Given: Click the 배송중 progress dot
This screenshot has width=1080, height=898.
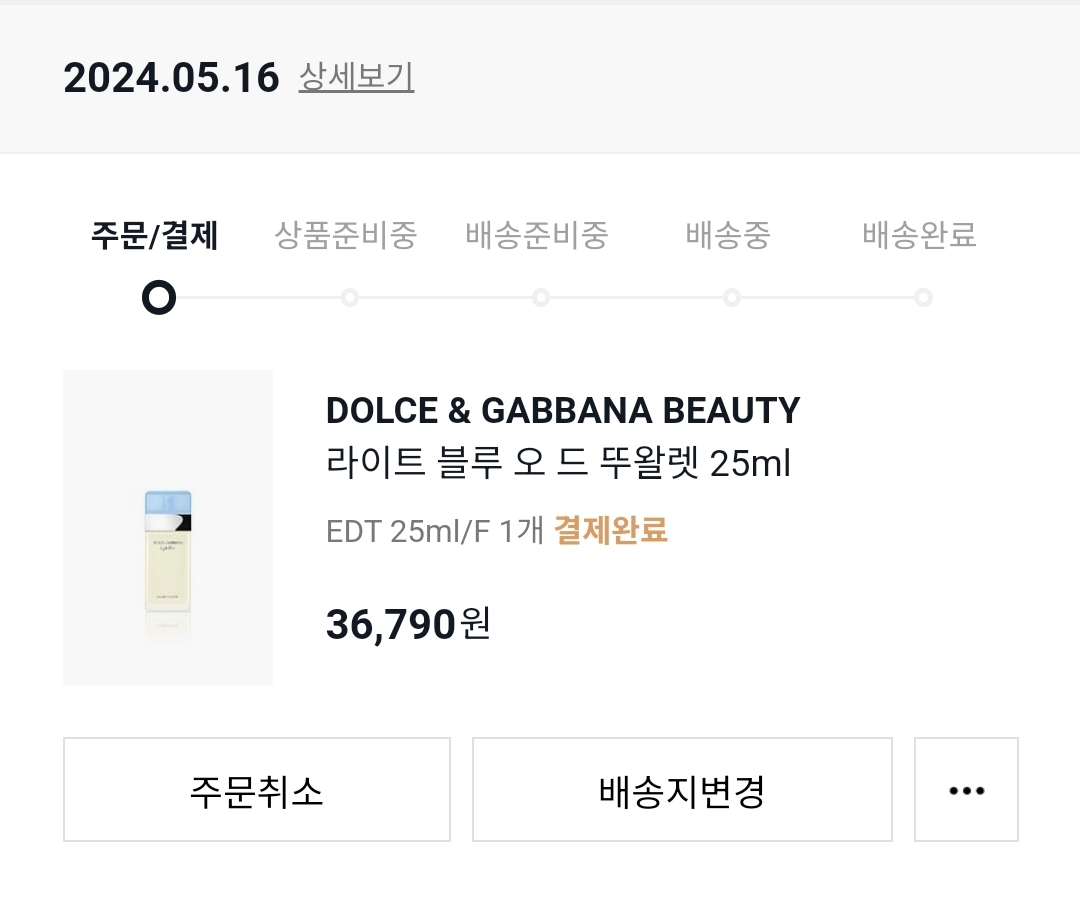Looking at the screenshot, I should pos(732,297).
